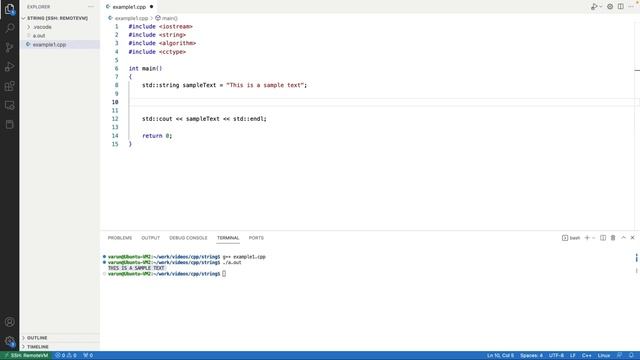Viewport: 640px width, 360px height.
Task: Click the terminal prompt input cursor
Action: (x=224, y=274)
